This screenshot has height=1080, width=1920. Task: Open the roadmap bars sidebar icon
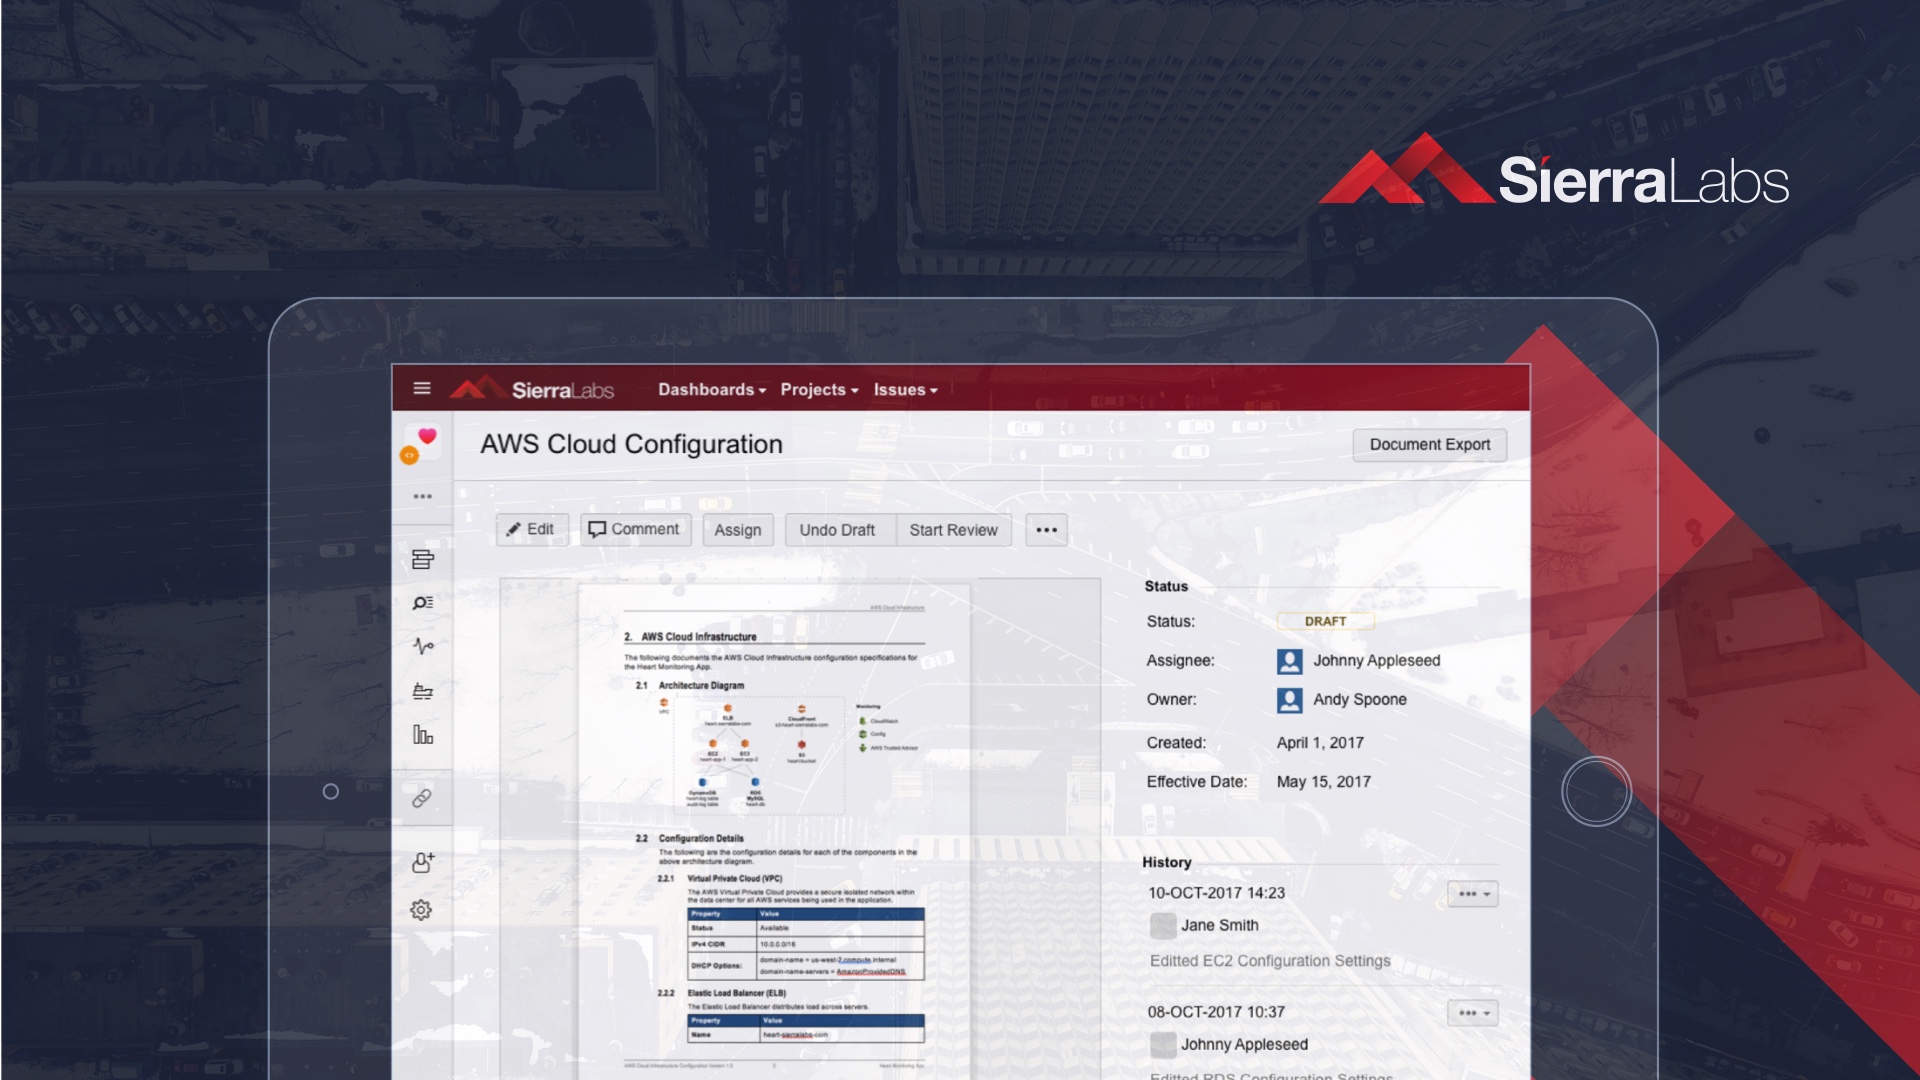tap(423, 691)
